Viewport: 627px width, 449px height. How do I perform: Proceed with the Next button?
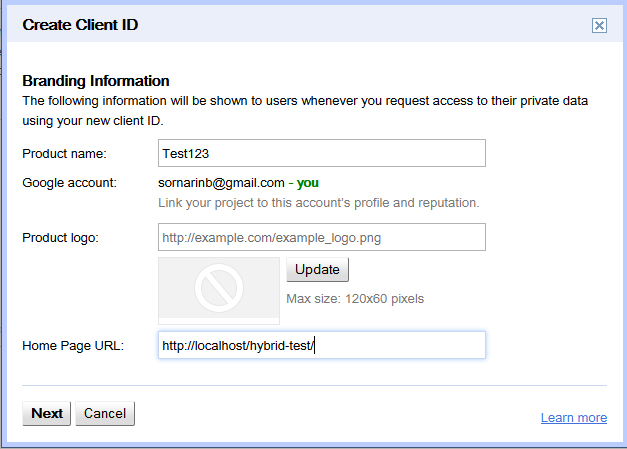point(47,413)
